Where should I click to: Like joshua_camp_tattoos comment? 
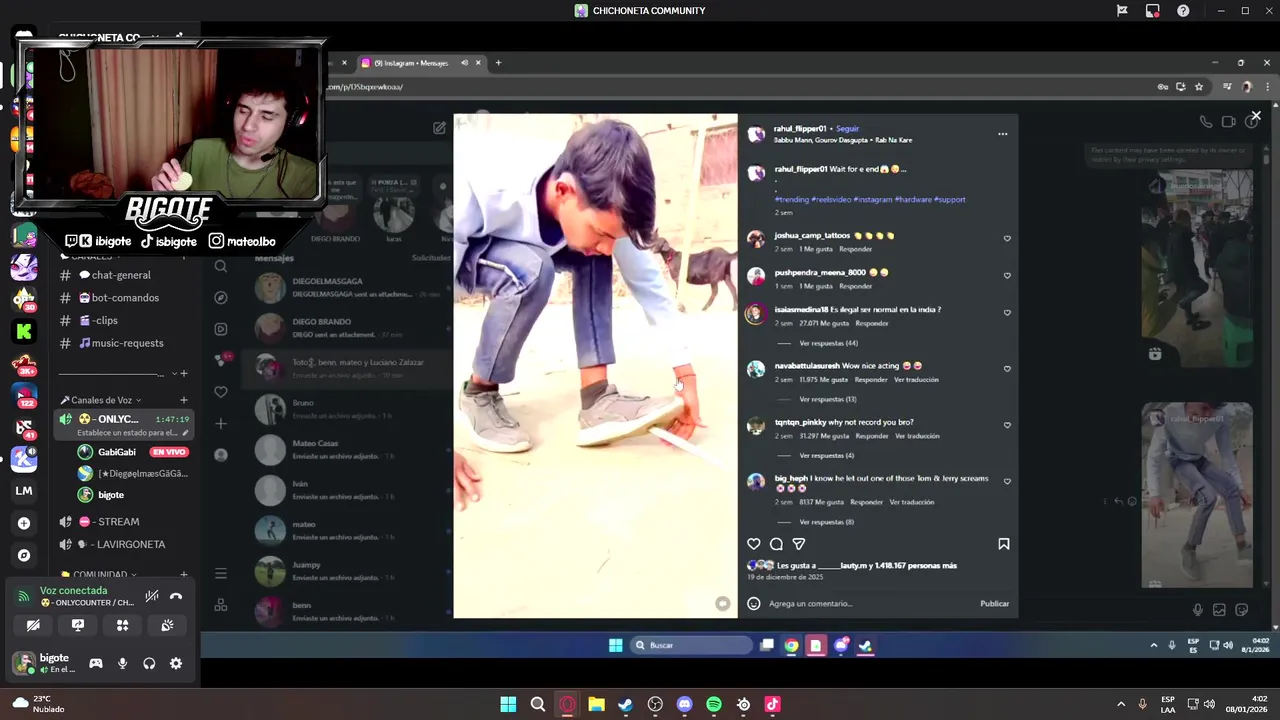(1007, 238)
